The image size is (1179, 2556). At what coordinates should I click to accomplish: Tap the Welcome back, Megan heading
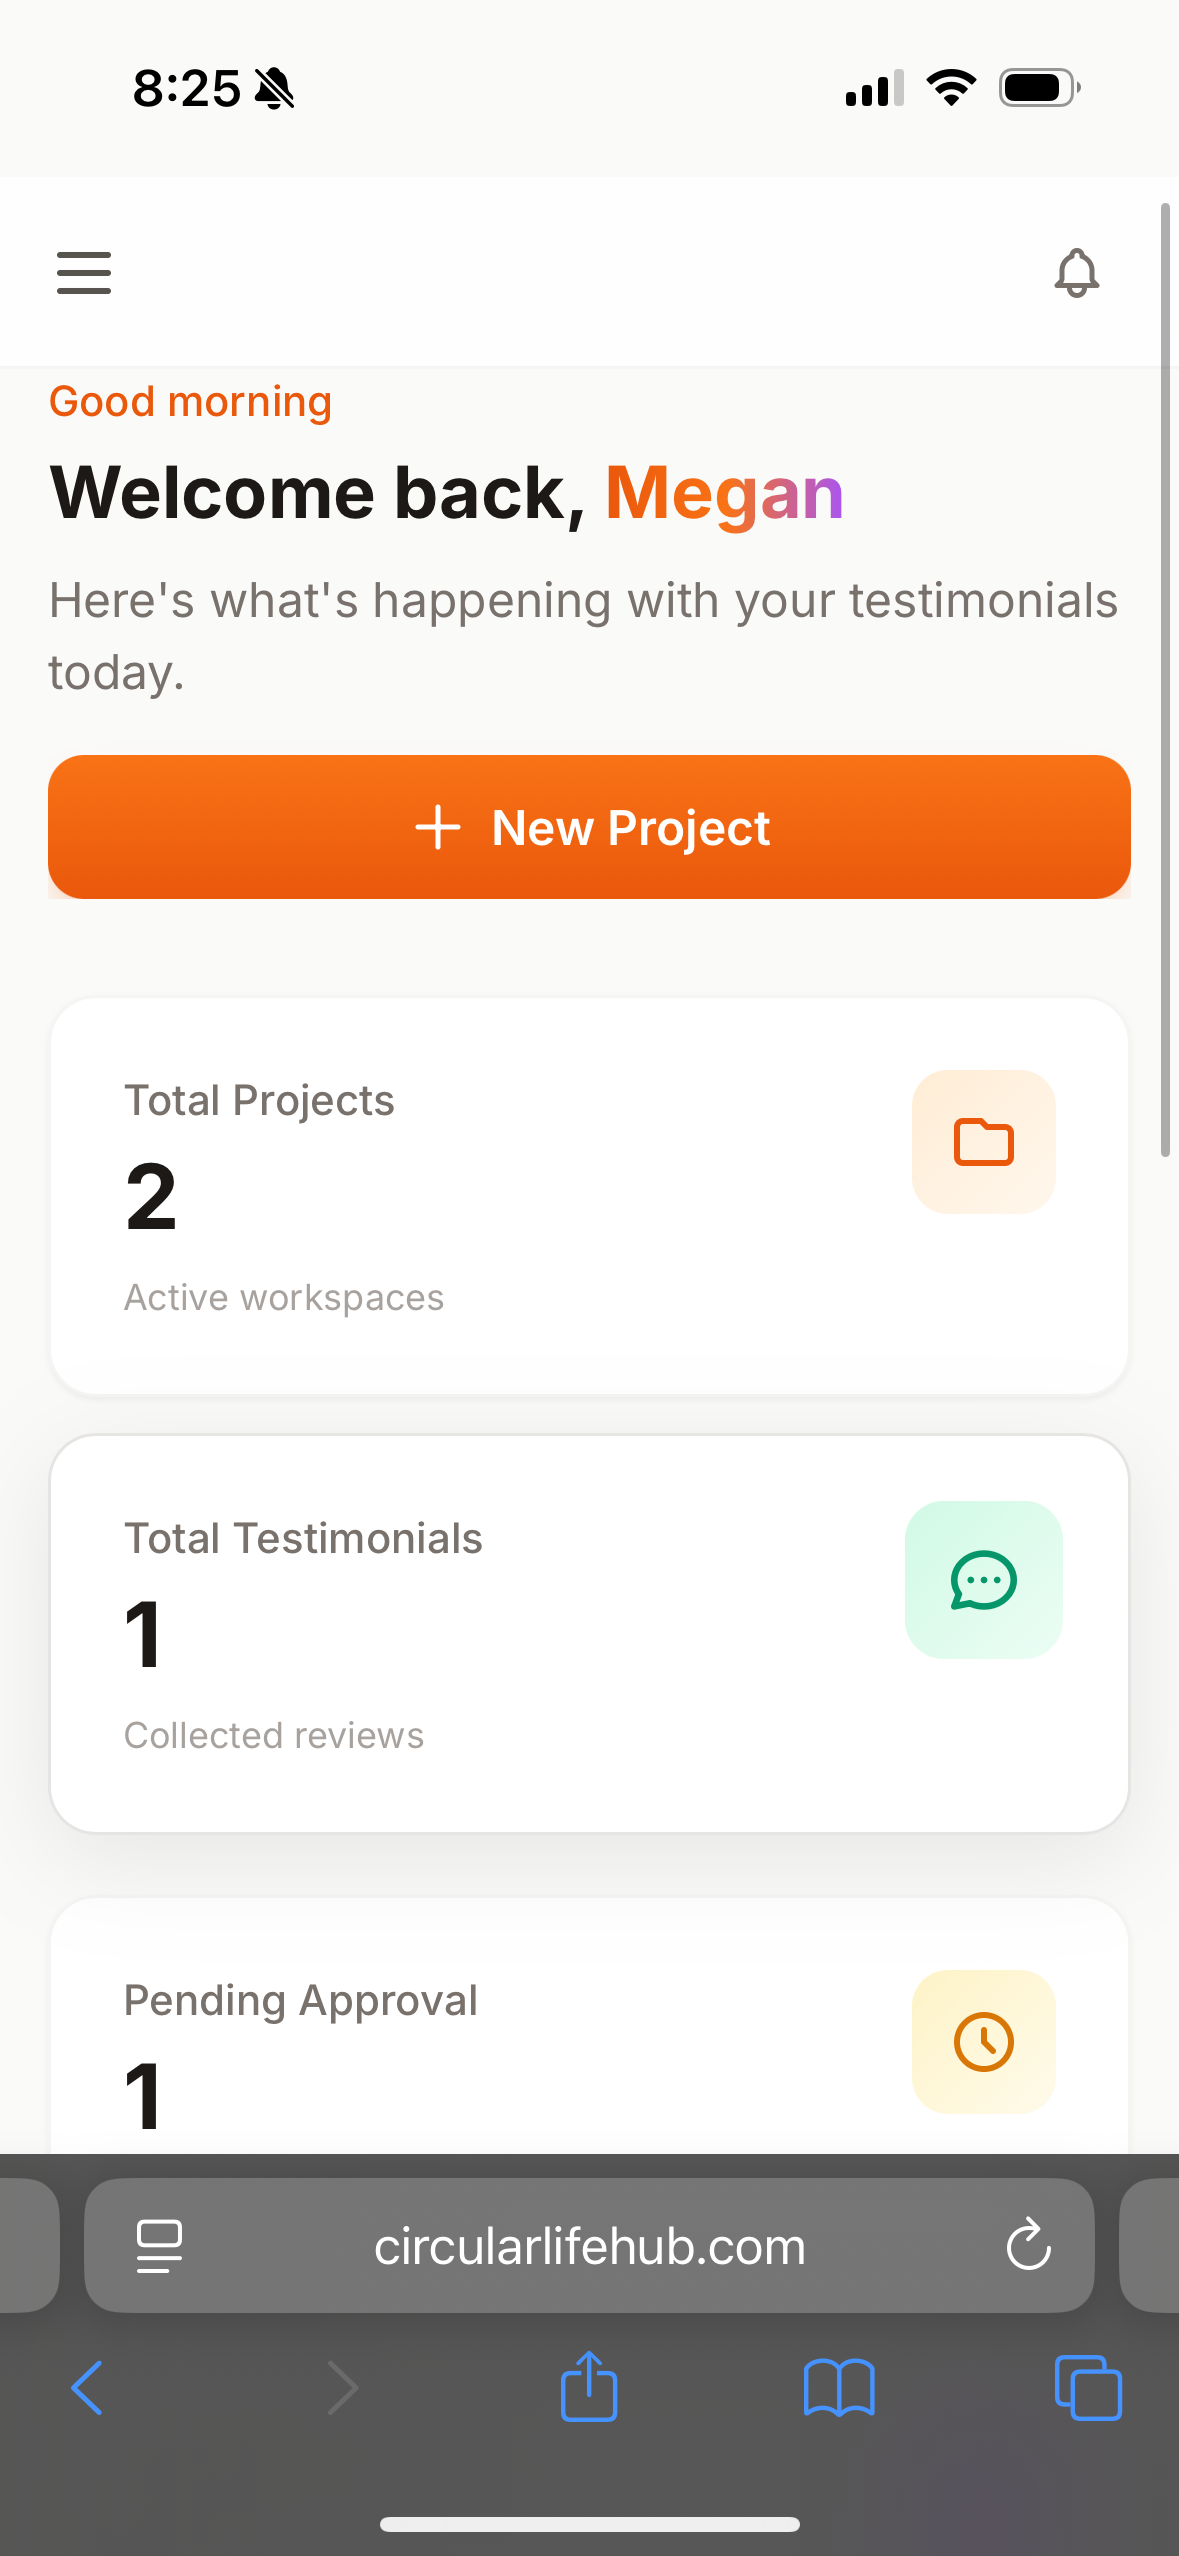[446, 491]
